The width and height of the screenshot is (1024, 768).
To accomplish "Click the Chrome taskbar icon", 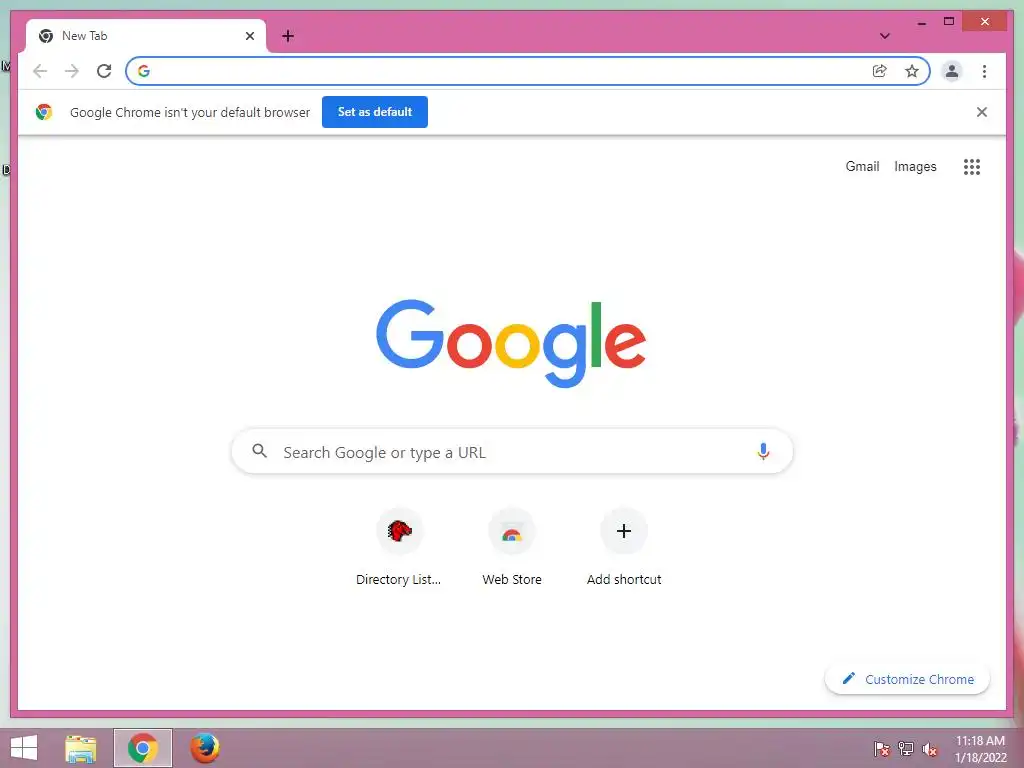I will (143, 748).
